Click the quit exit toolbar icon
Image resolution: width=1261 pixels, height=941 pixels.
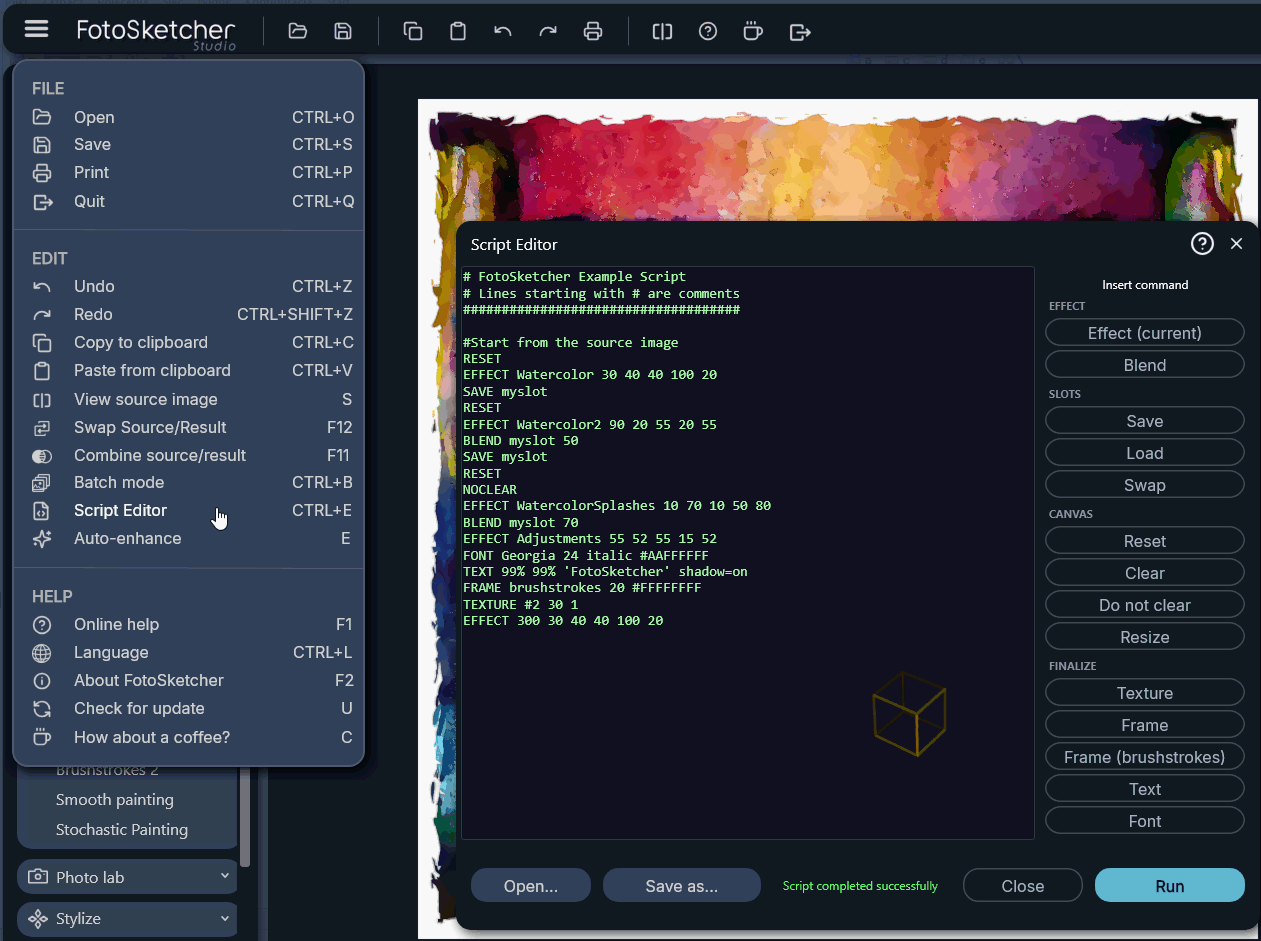(800, 32)
